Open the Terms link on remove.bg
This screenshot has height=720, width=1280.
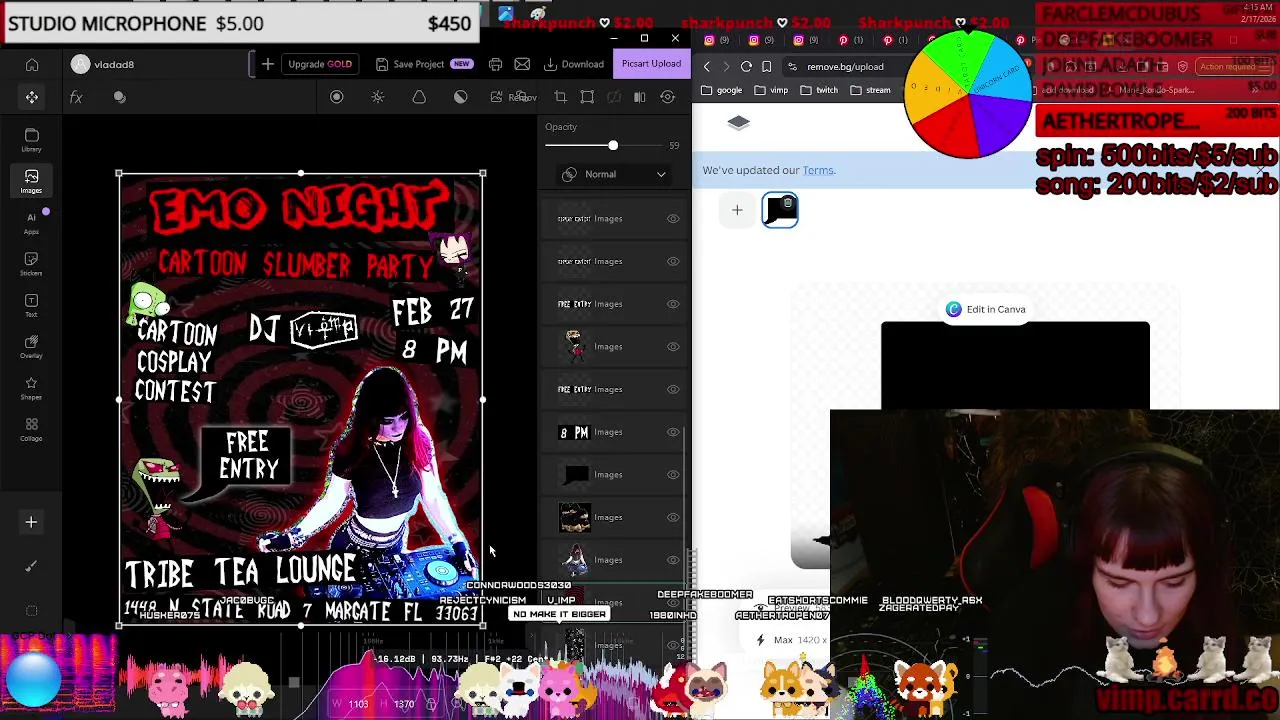[818, 170]
